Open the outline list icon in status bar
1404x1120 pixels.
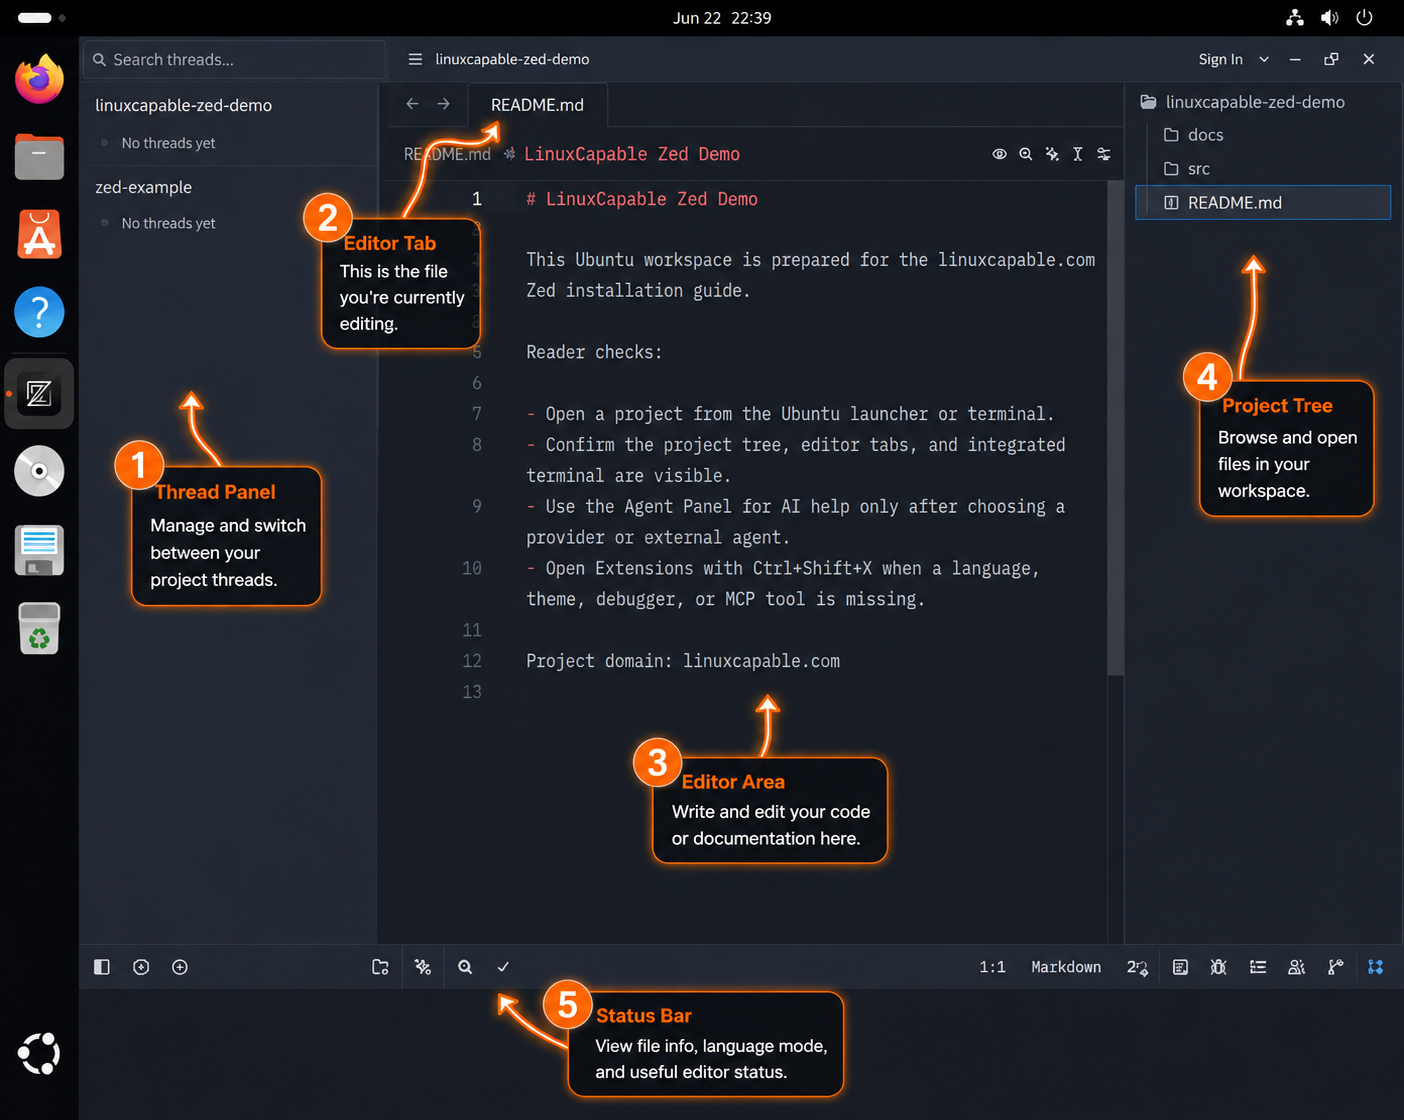tap(1258, 967)
